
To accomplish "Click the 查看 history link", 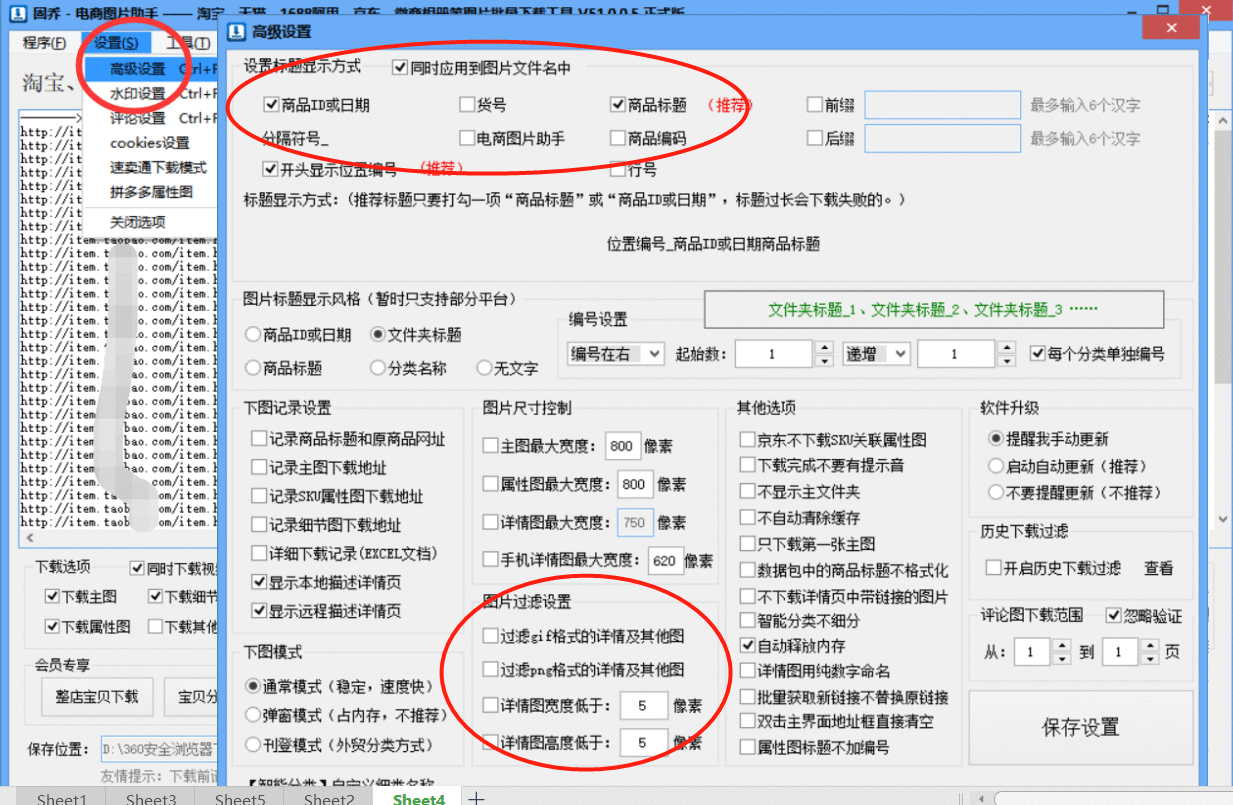I will (1159, 567).
